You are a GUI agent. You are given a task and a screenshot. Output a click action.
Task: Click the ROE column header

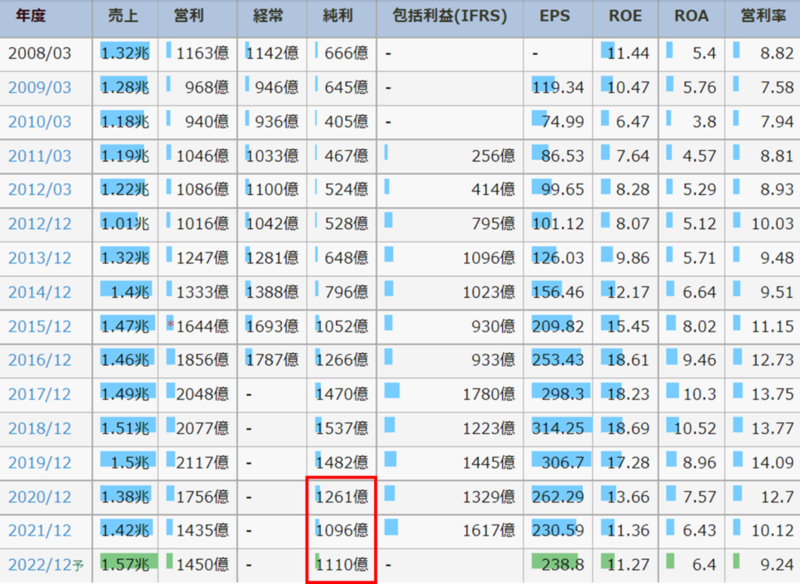626,16
